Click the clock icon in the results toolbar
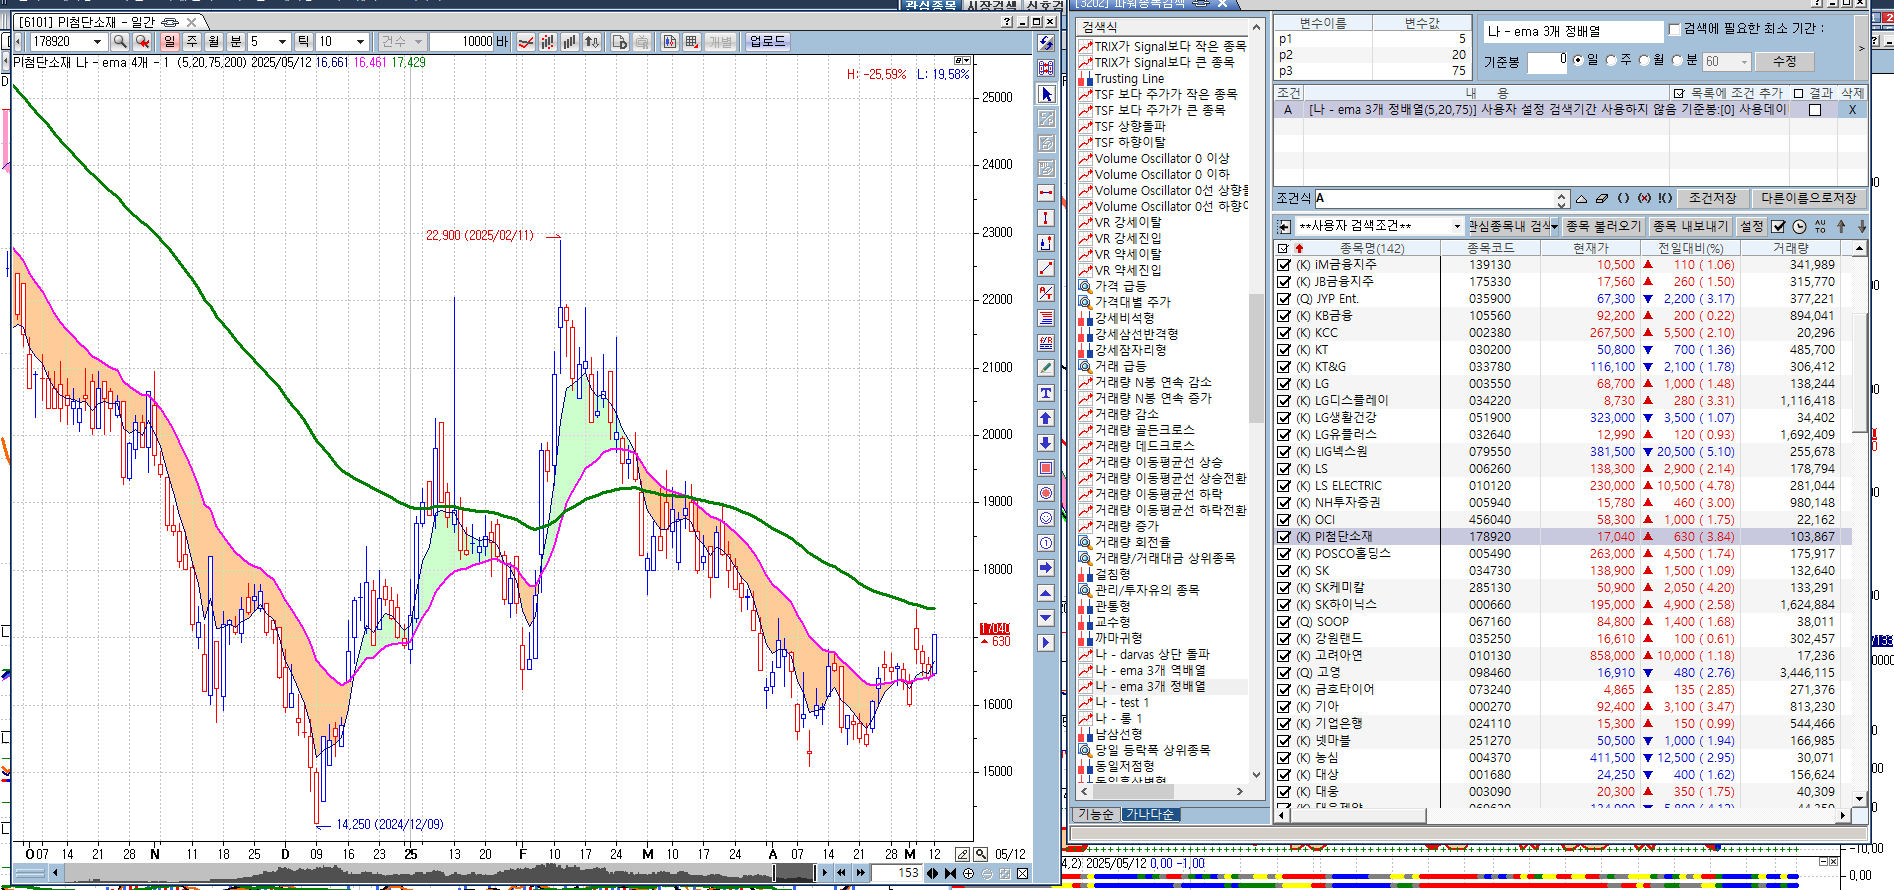The height and width of the screenshot is (890, 1894). (1799, 226)
